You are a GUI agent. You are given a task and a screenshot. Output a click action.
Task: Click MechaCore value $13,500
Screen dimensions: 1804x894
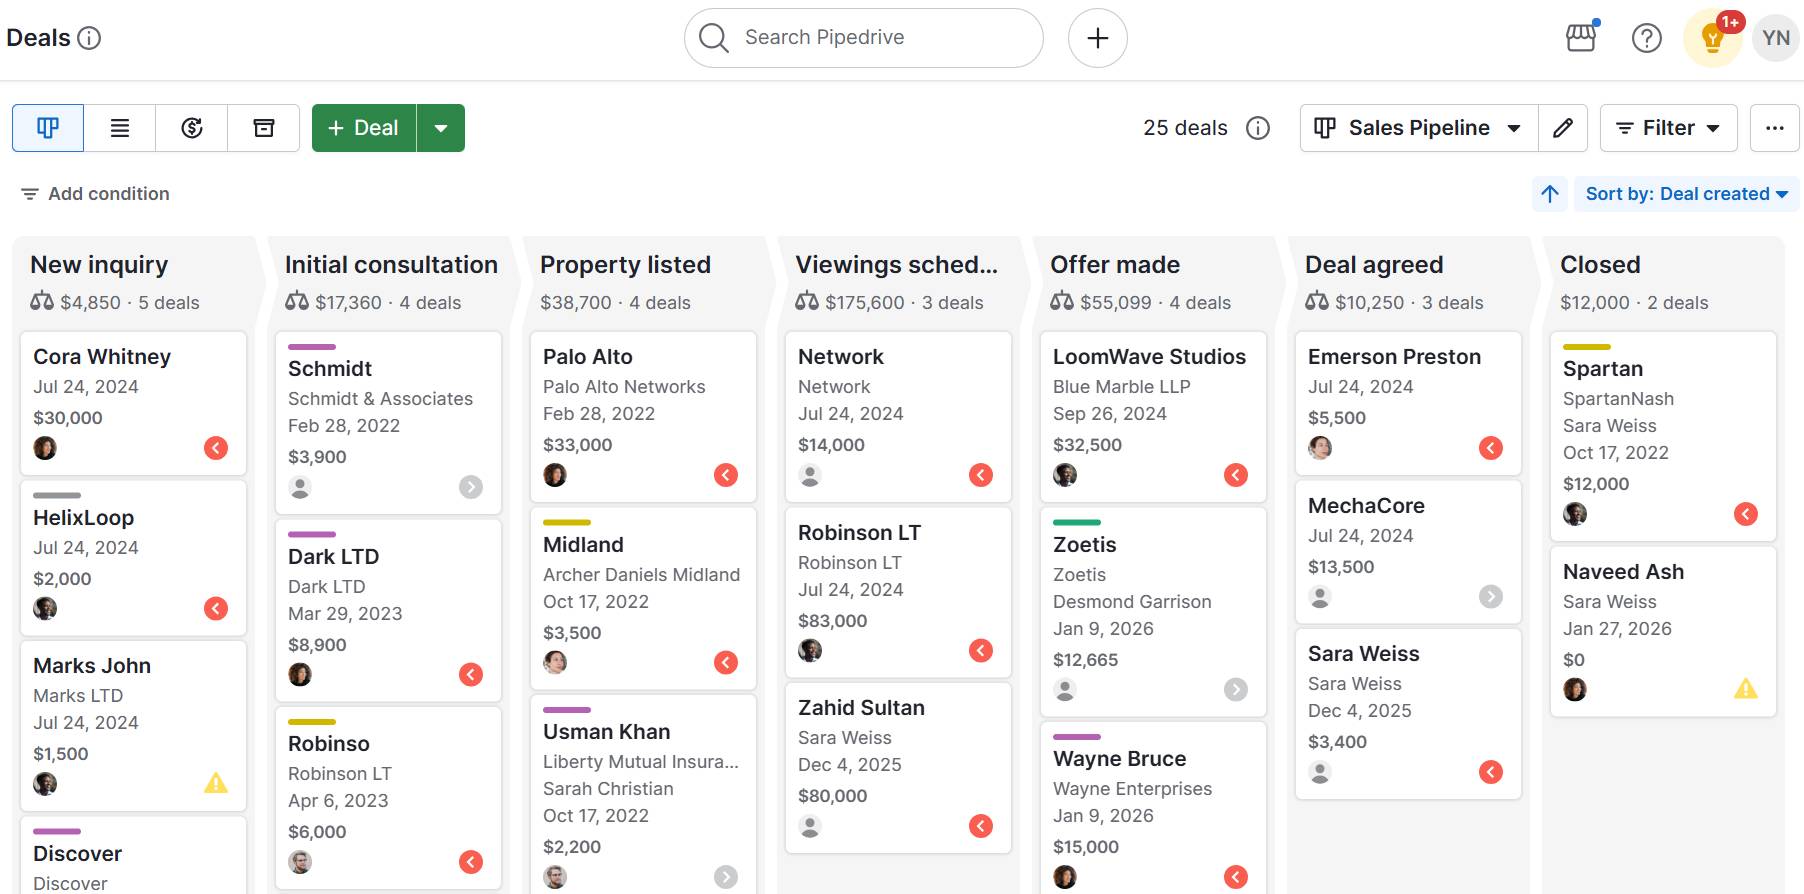pos(1341,567)
